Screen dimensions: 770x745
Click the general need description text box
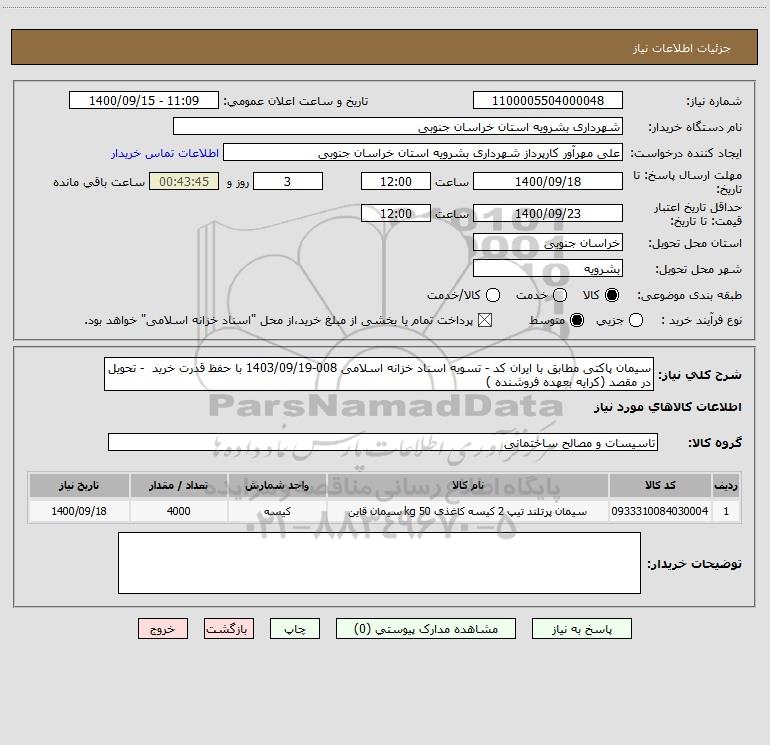click(x=379, y=374)
